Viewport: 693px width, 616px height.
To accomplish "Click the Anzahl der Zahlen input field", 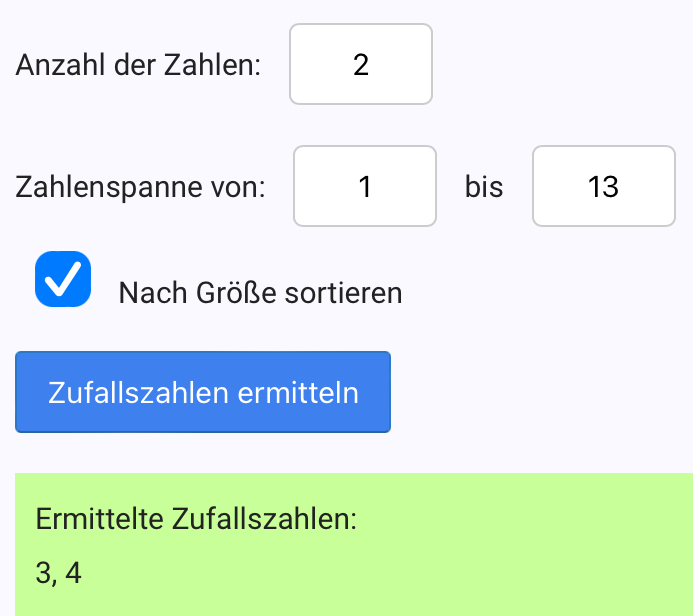I will point(361,64).
